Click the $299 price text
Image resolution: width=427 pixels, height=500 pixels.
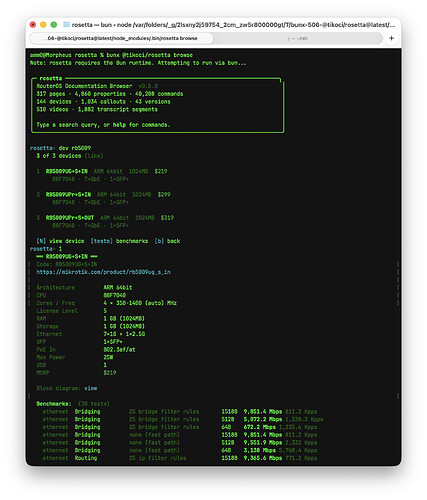tap(164, 195)
